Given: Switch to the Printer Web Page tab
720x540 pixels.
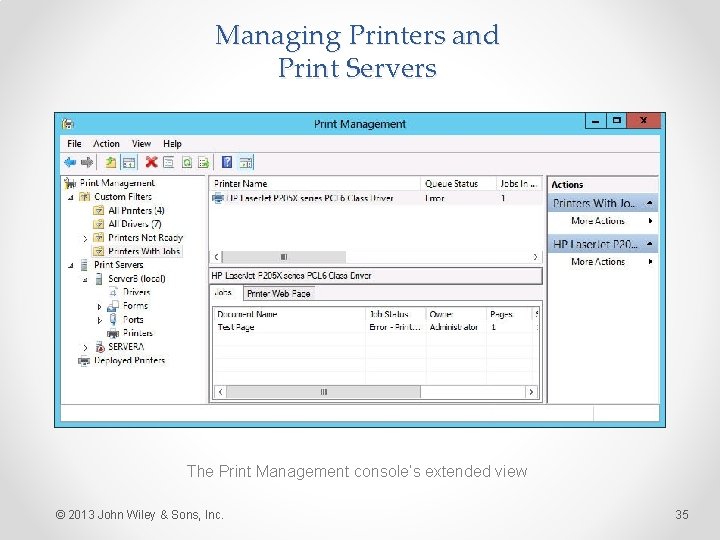Looking at the screenshot, I should coord(278,293).
